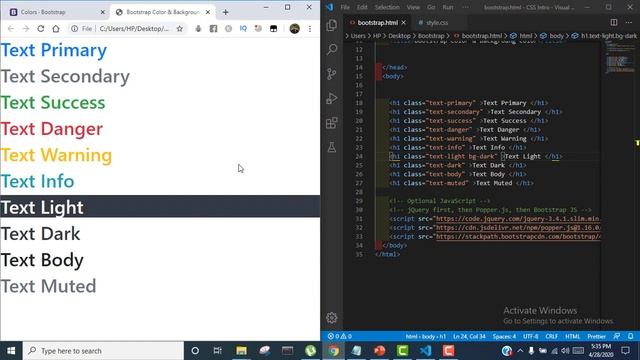Open the Edit menu in VS Code
This screenshot has height=360, width=640.
click(362, 7)
